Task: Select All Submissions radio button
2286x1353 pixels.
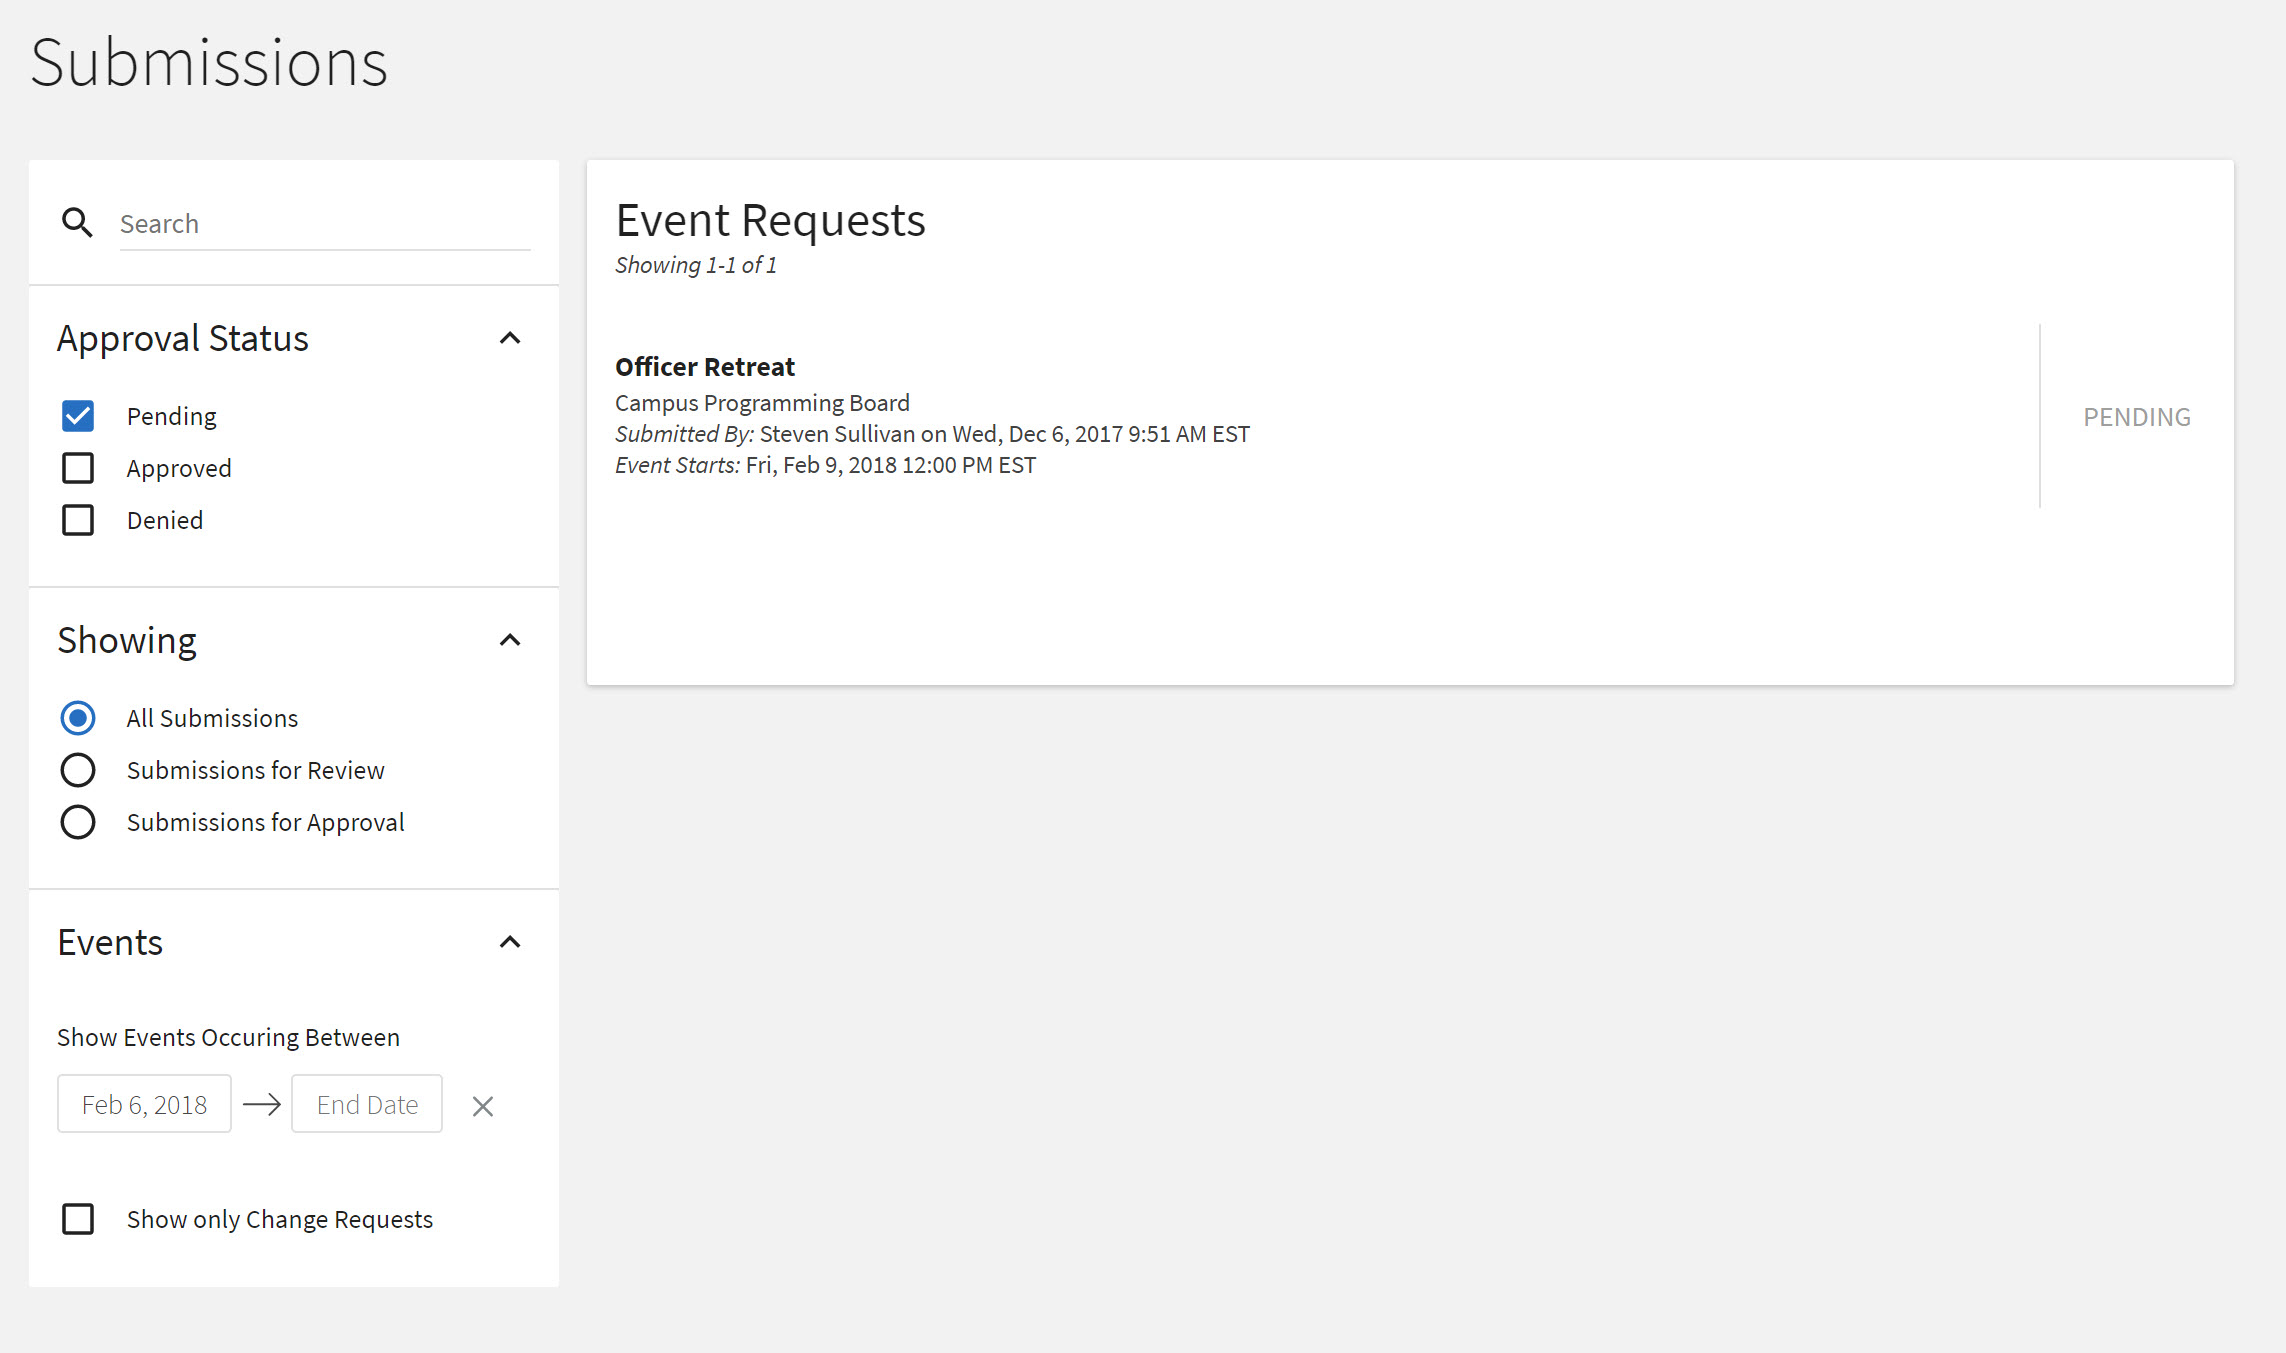Action: click(78, 718)
